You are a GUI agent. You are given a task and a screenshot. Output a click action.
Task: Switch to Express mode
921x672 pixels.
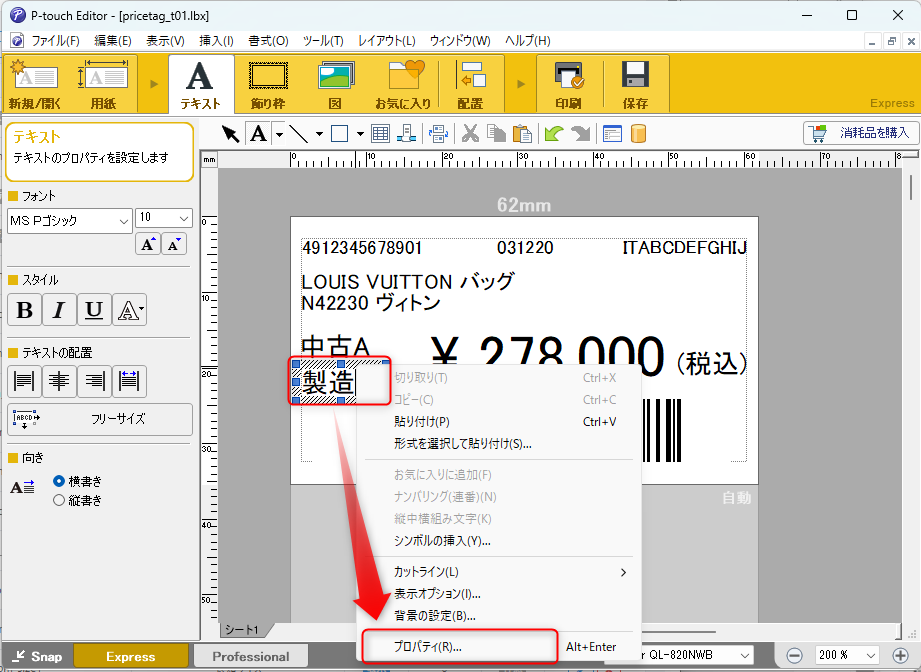coord(130,656)
